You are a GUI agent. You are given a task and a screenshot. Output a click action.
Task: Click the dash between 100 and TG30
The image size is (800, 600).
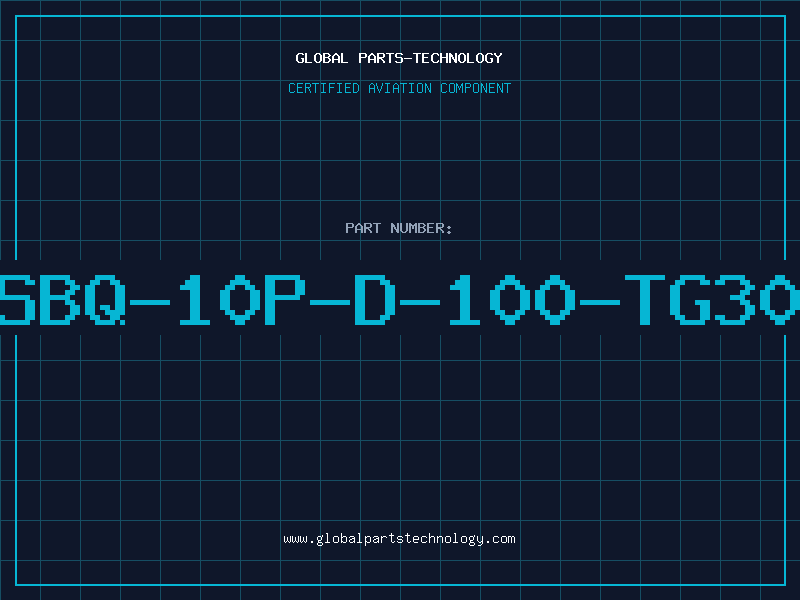coord(599,303)
